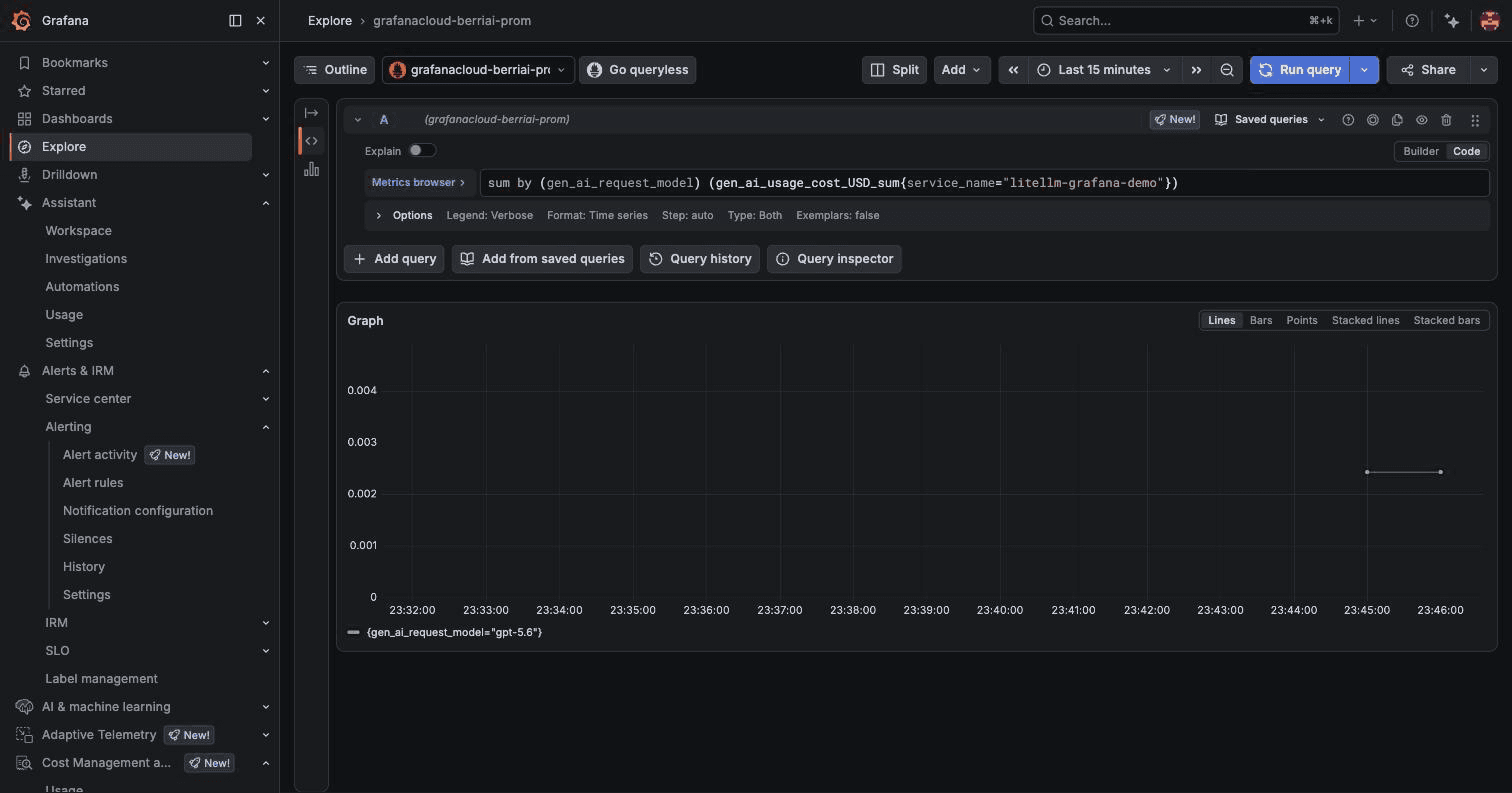Click in the PromQL query input field
The height and width of the screenshot is (793, 1512).
click(x=984, y=183)
